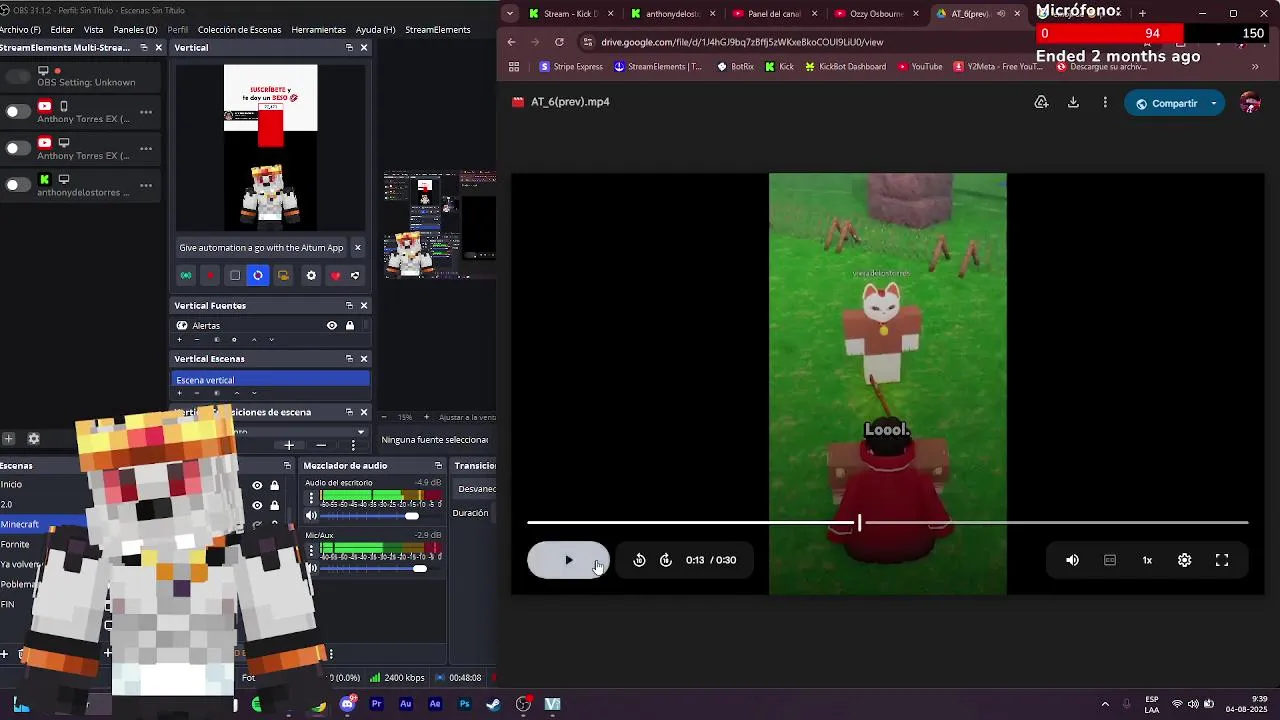Open options for first Anthony Torres EX
1280x720 pixels.
click(x=146, y=112)
